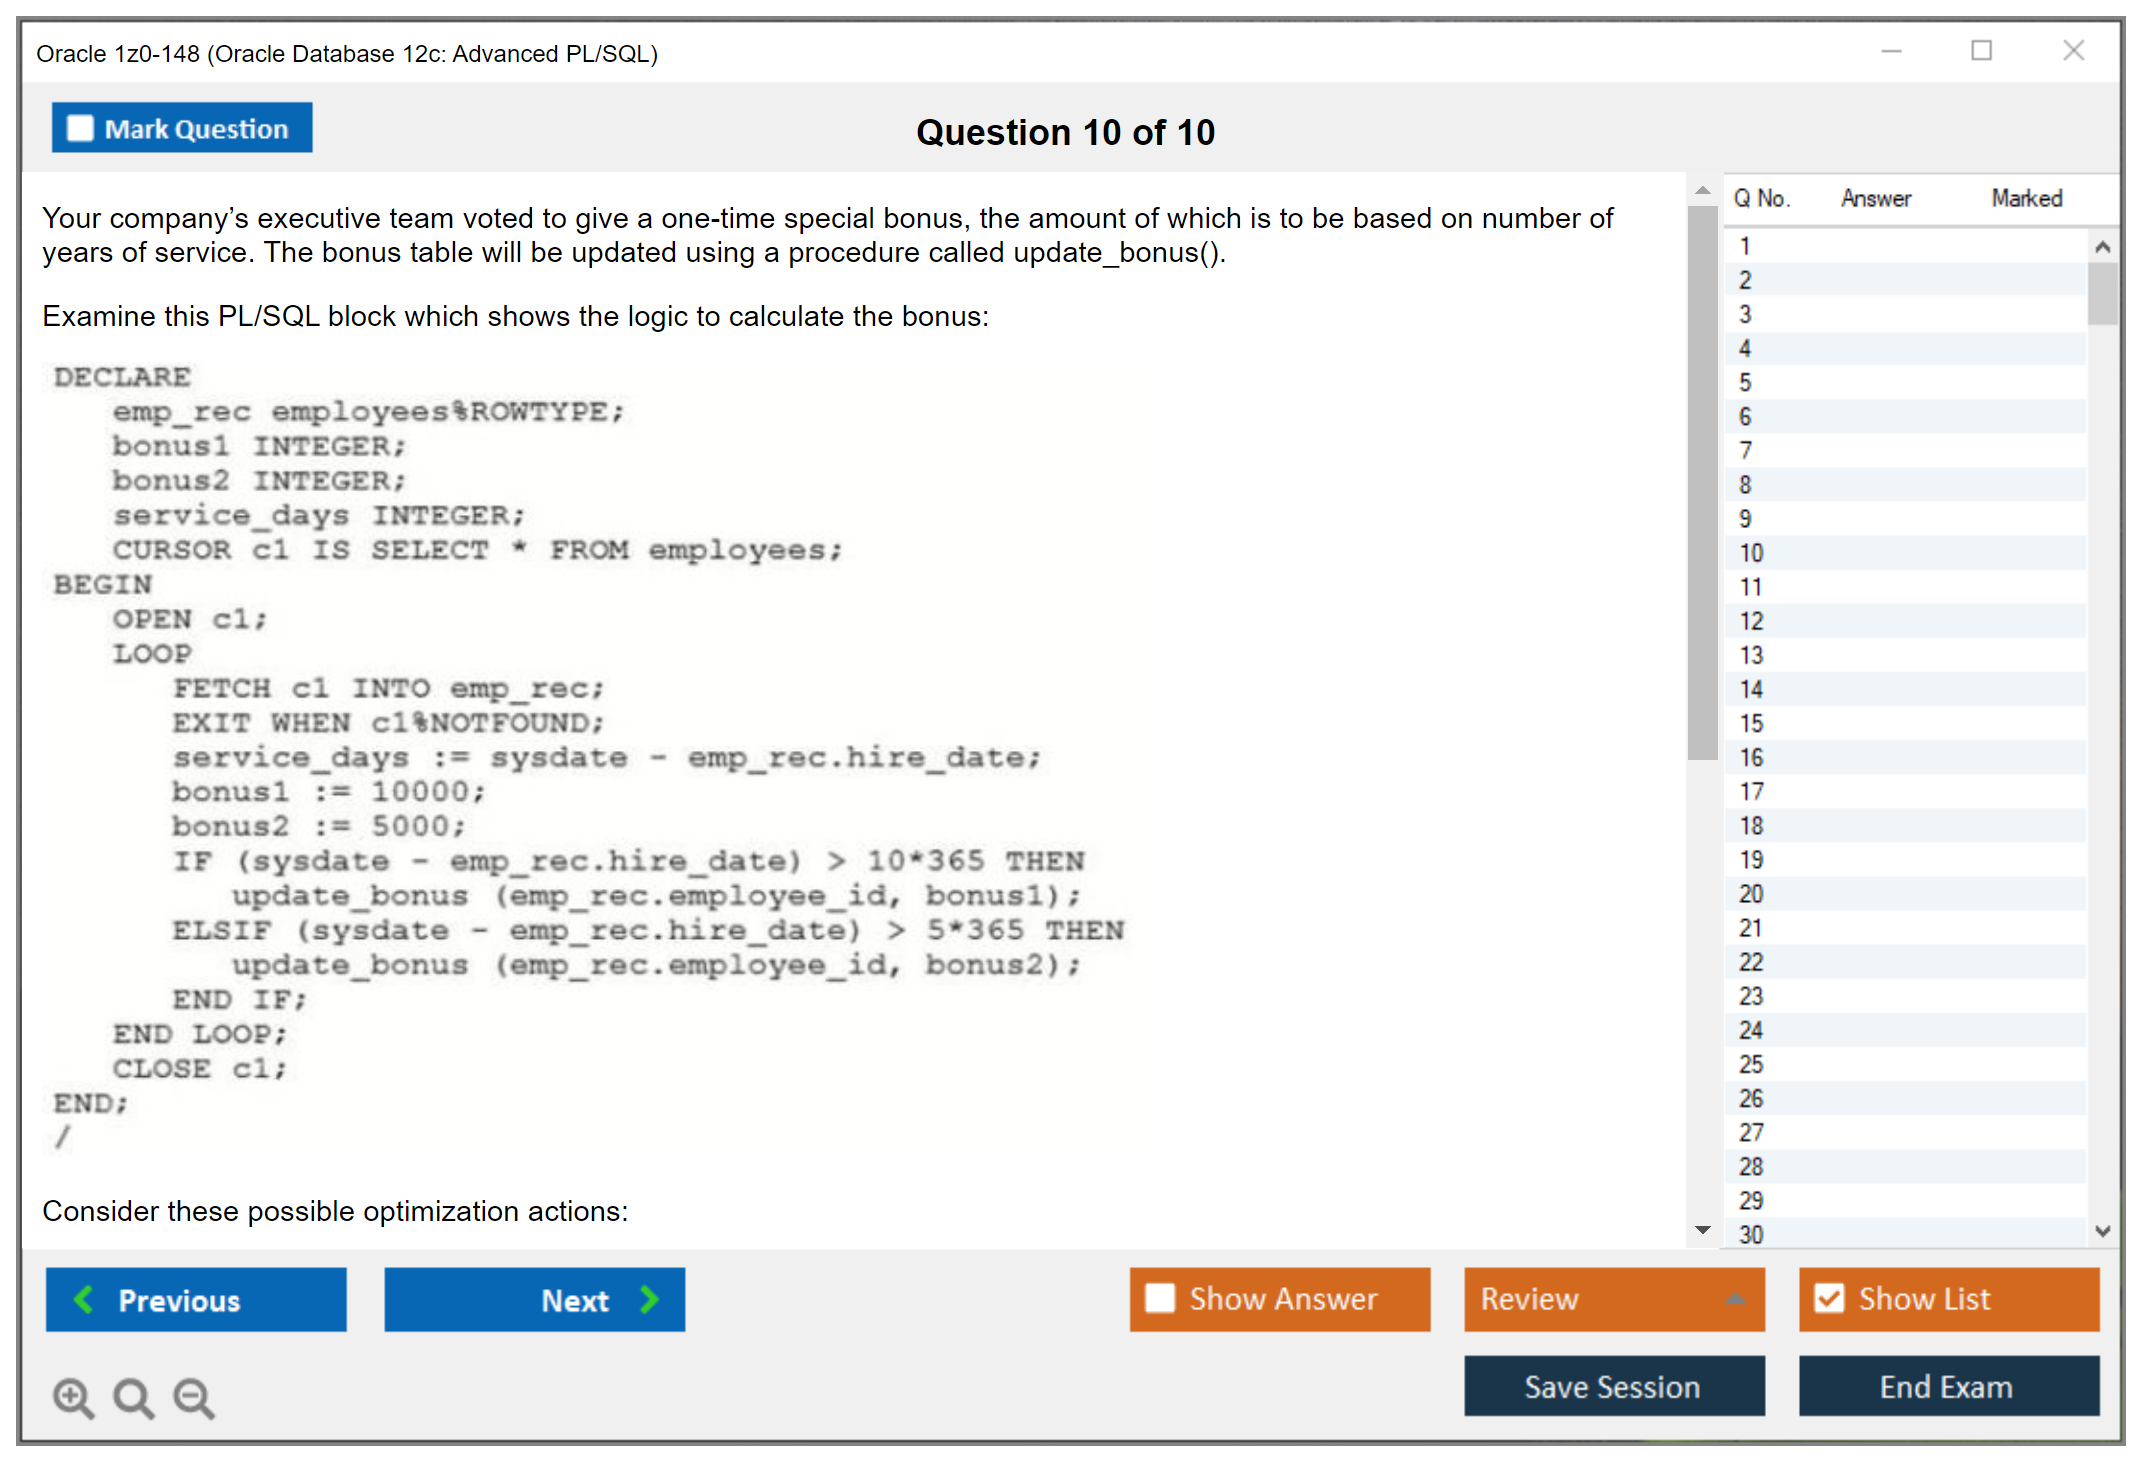Click the zoom out magnifier icon
The height and width of the screenshot is (1470, 2150).
point(194,1397)
